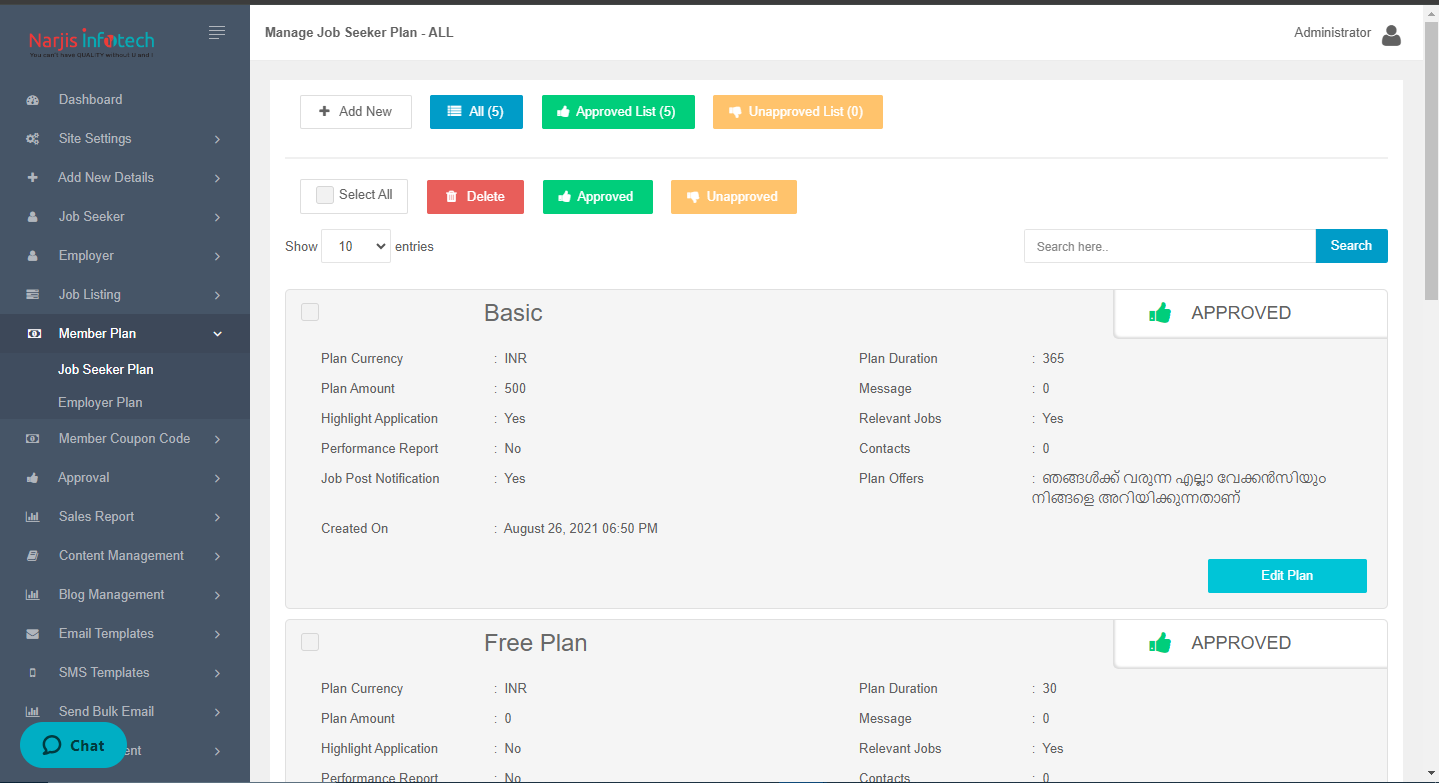Open the Chat widget bubble
This screenshot has width=1439, height=783.
point(73,745)
